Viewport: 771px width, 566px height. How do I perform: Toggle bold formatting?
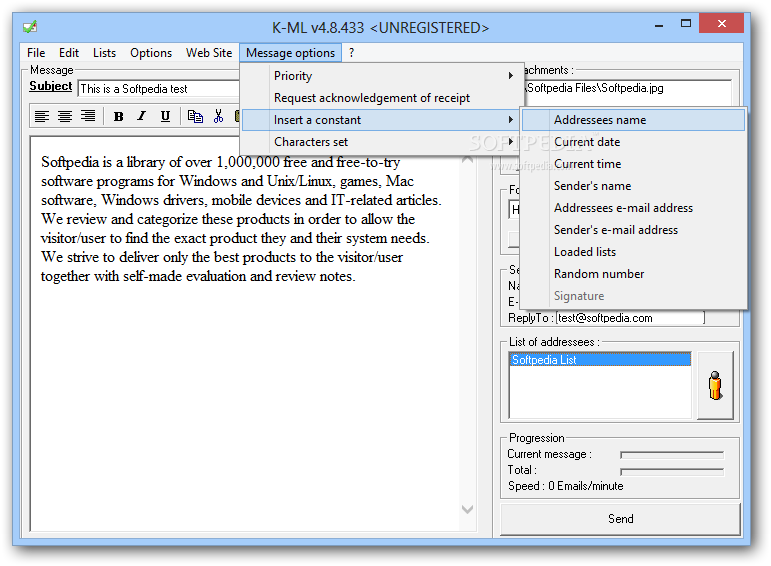point(118,117)
